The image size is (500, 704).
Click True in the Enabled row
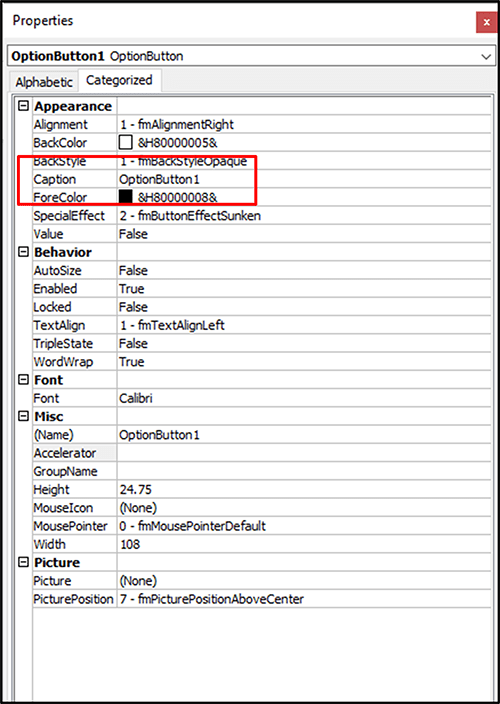(132, 289)
